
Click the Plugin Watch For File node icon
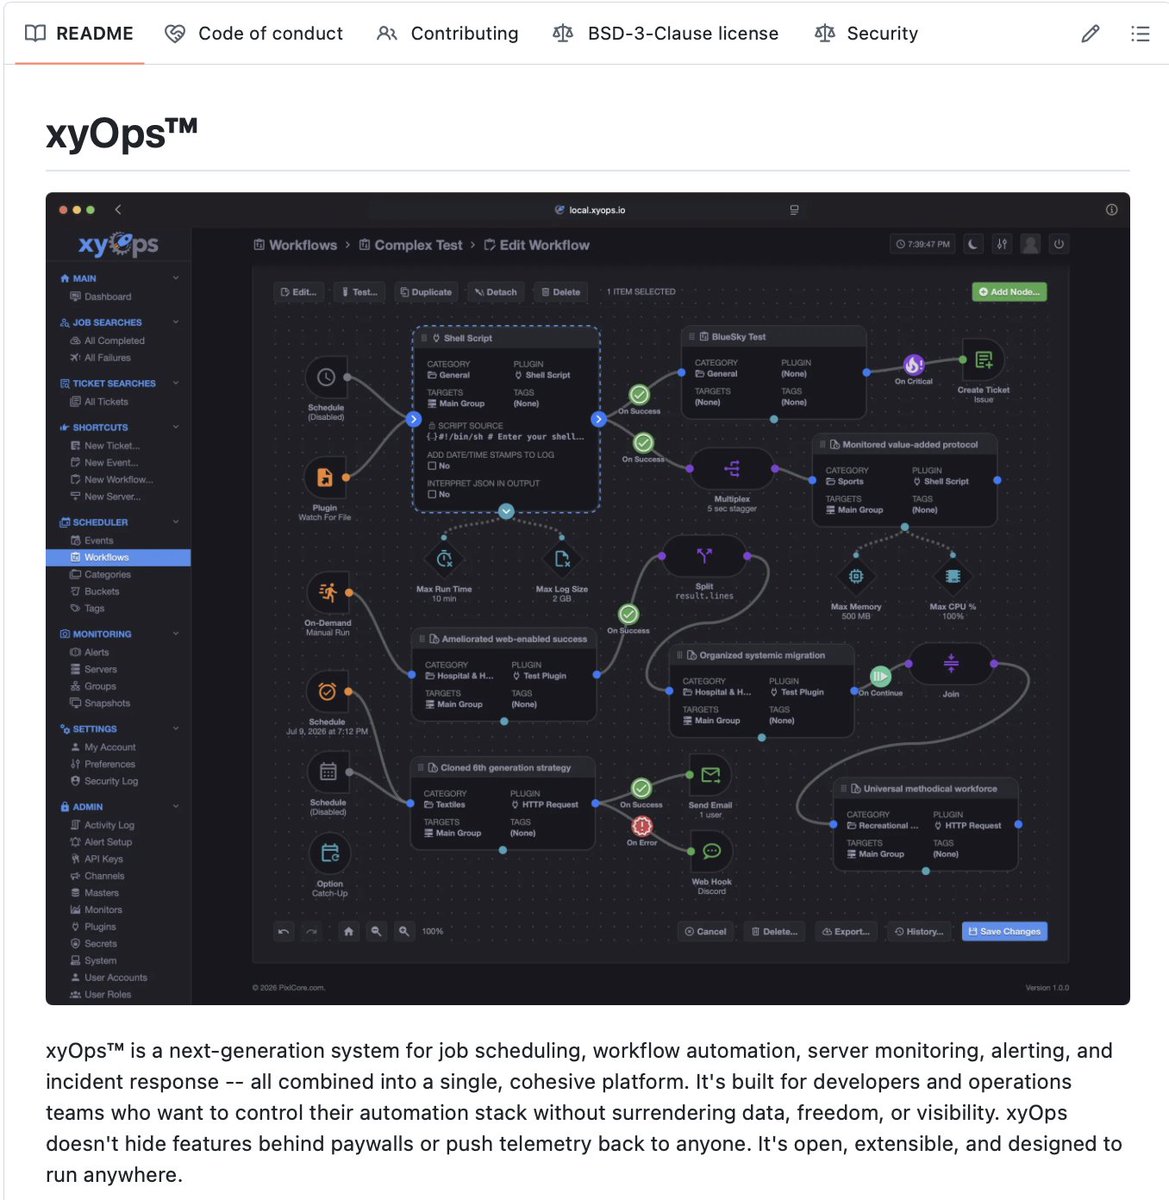coord(325,477)
